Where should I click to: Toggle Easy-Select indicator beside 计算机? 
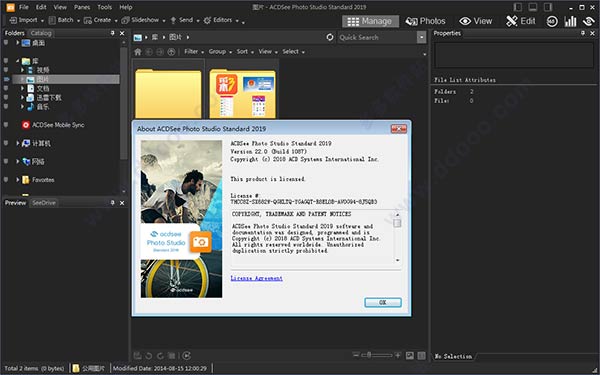[6, 143]
